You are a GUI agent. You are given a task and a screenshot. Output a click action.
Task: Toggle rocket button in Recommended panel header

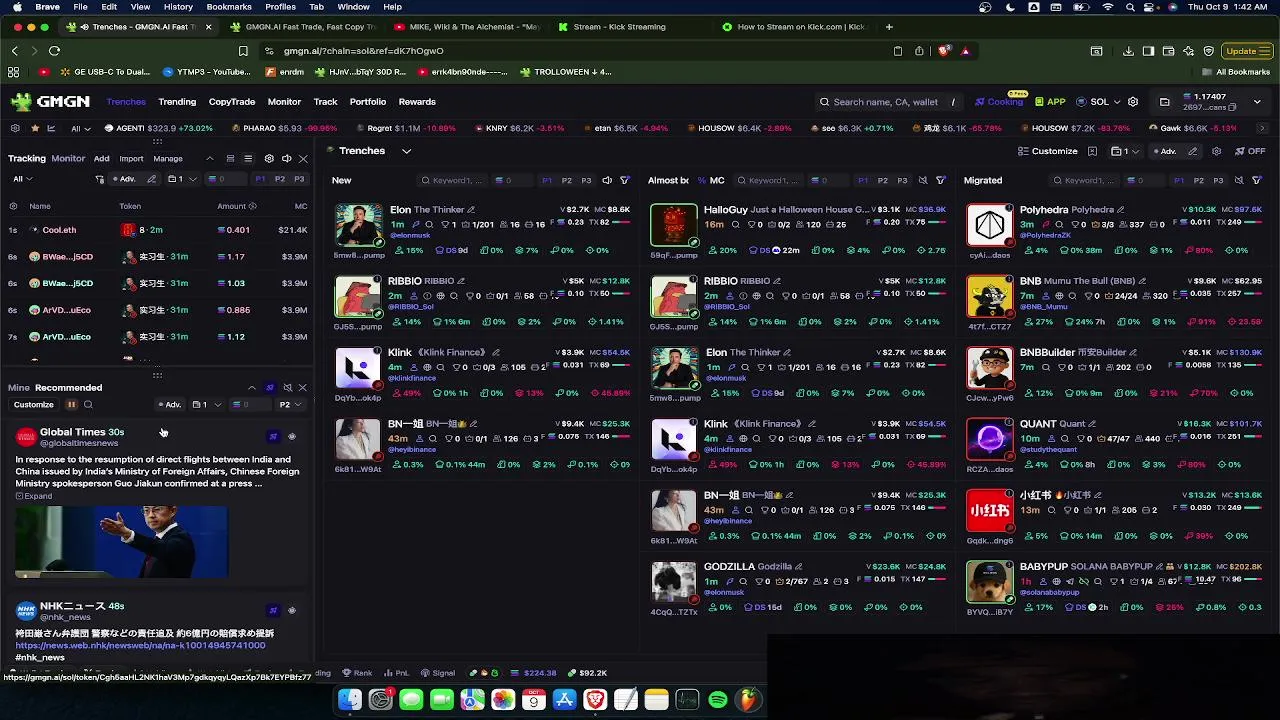pos(269,388)
